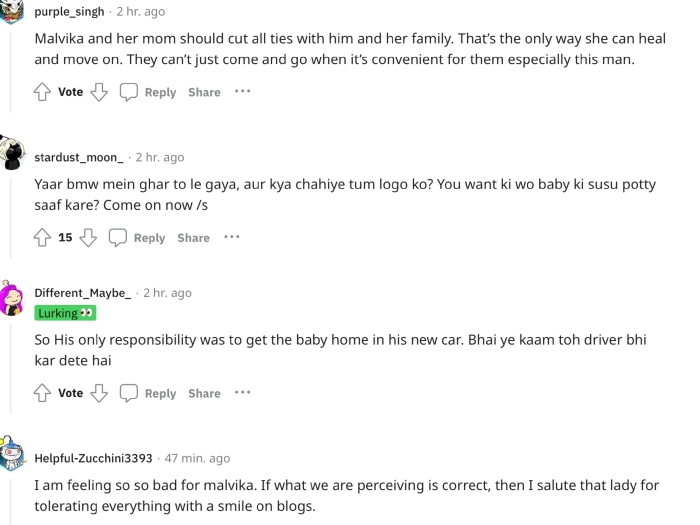Upvote stardust_moon_'s comment
Screen dimensions: 700x525
tap(43, 238)
